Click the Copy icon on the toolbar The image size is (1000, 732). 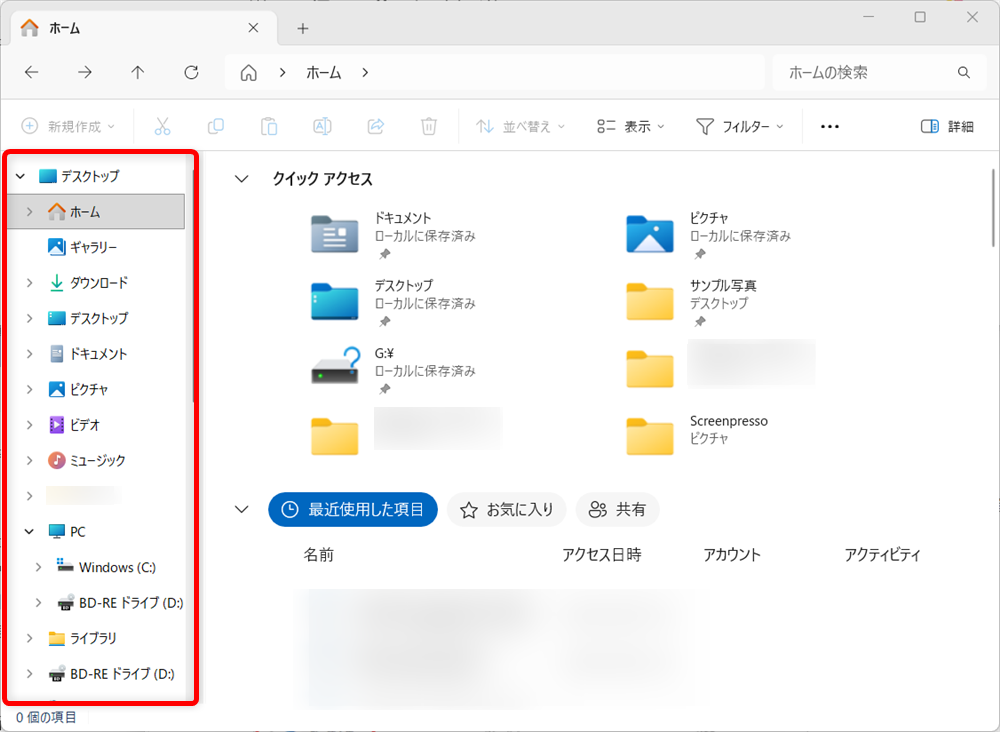(x=216, y=126)
